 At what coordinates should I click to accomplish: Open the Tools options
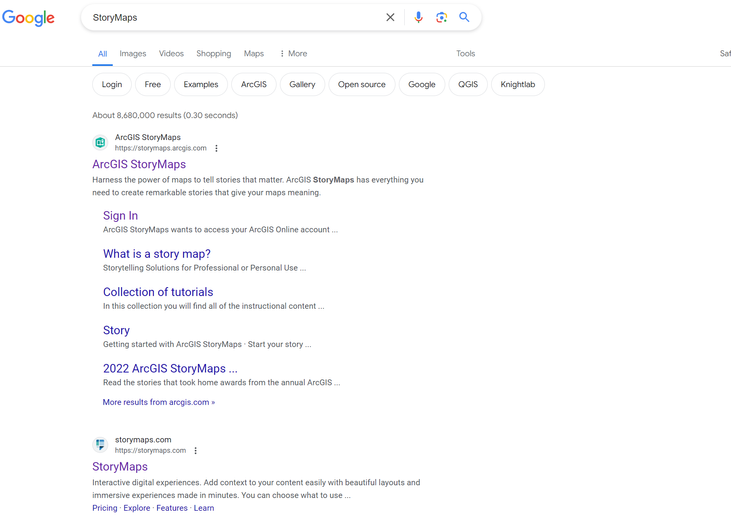coord(465,54)
